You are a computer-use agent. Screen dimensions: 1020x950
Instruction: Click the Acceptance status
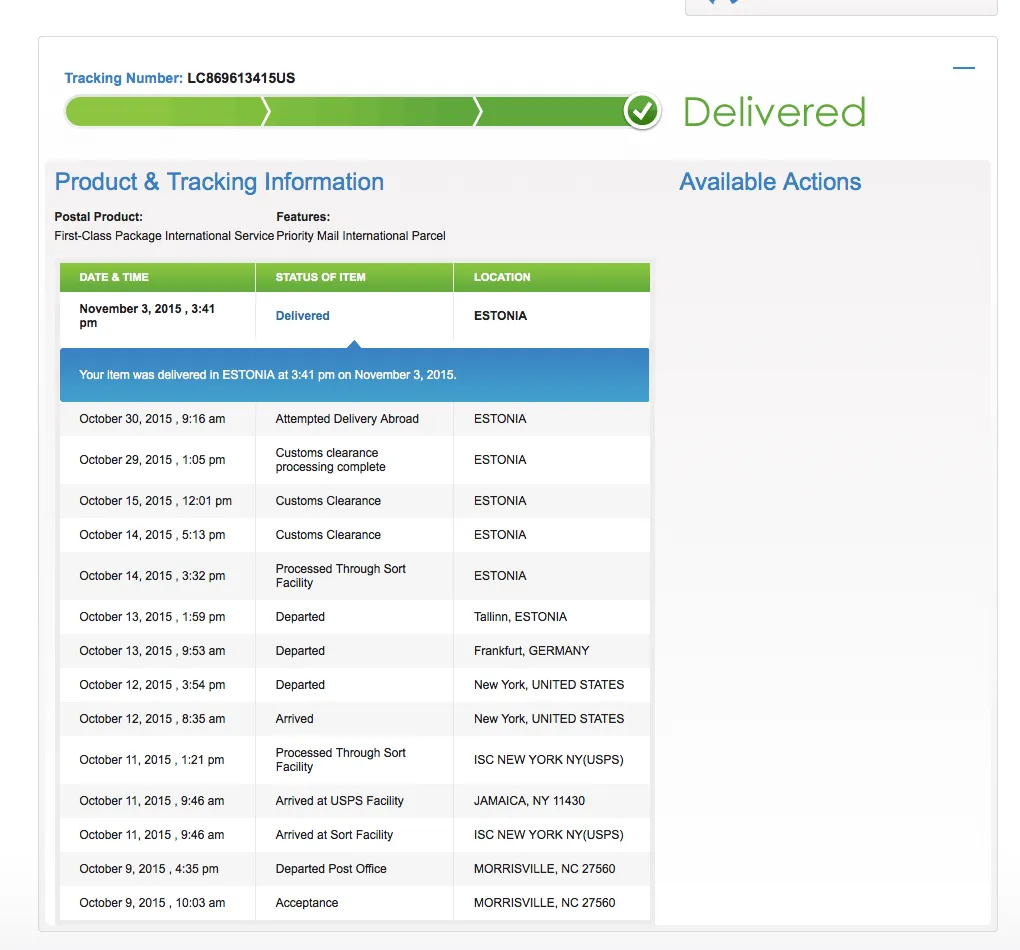point(306,903)
